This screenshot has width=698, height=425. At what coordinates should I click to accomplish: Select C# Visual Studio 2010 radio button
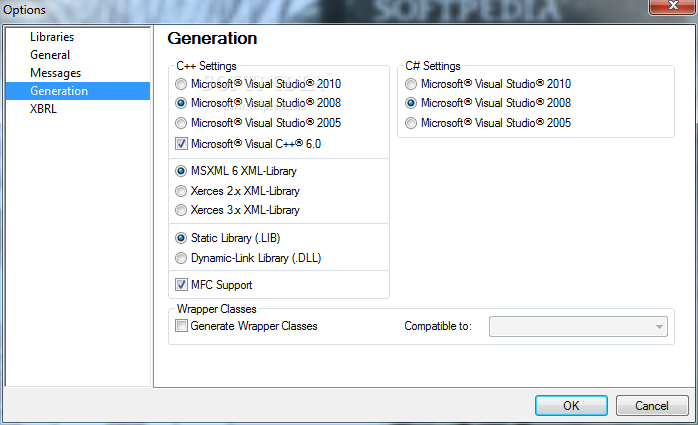pyautogui.click(x=411, y=84)
